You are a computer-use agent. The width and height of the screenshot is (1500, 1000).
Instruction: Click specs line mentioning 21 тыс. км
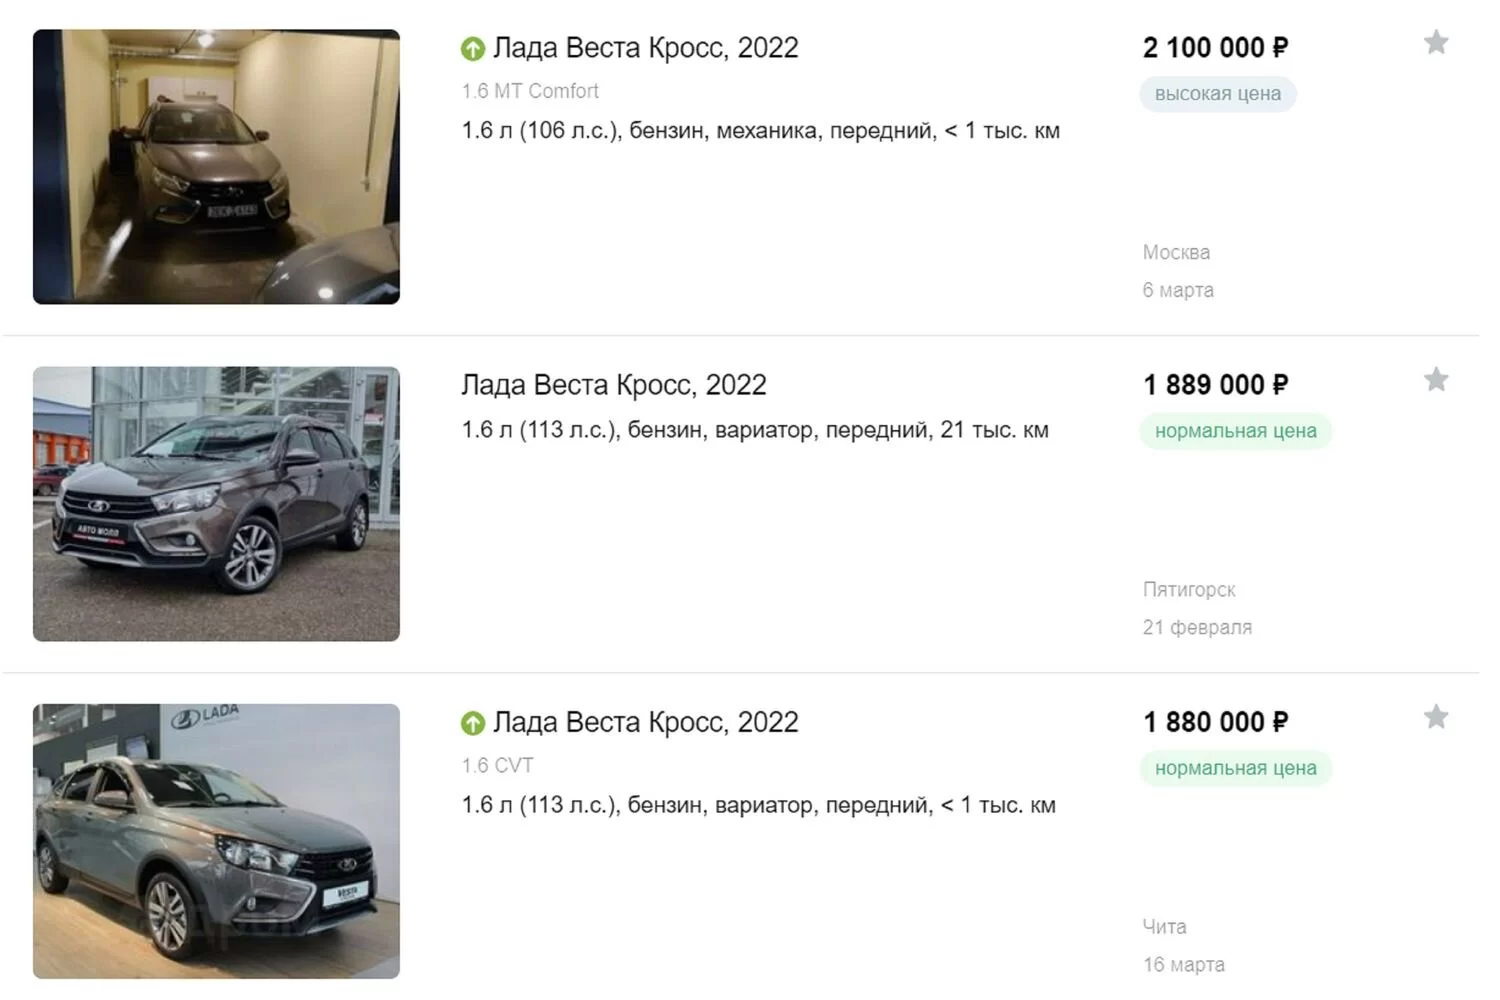pos(755,430)
